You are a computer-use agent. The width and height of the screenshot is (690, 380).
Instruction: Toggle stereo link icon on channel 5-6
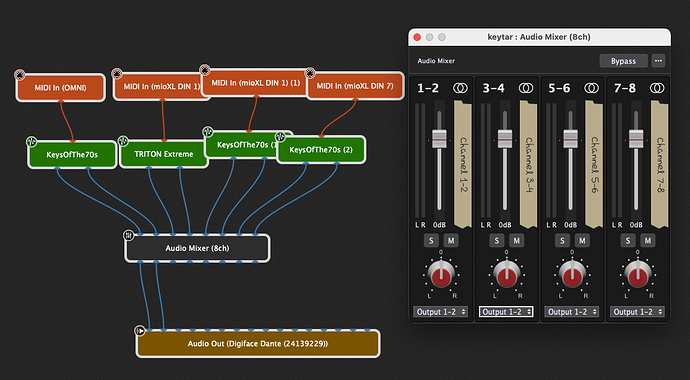tap(591, 88)
